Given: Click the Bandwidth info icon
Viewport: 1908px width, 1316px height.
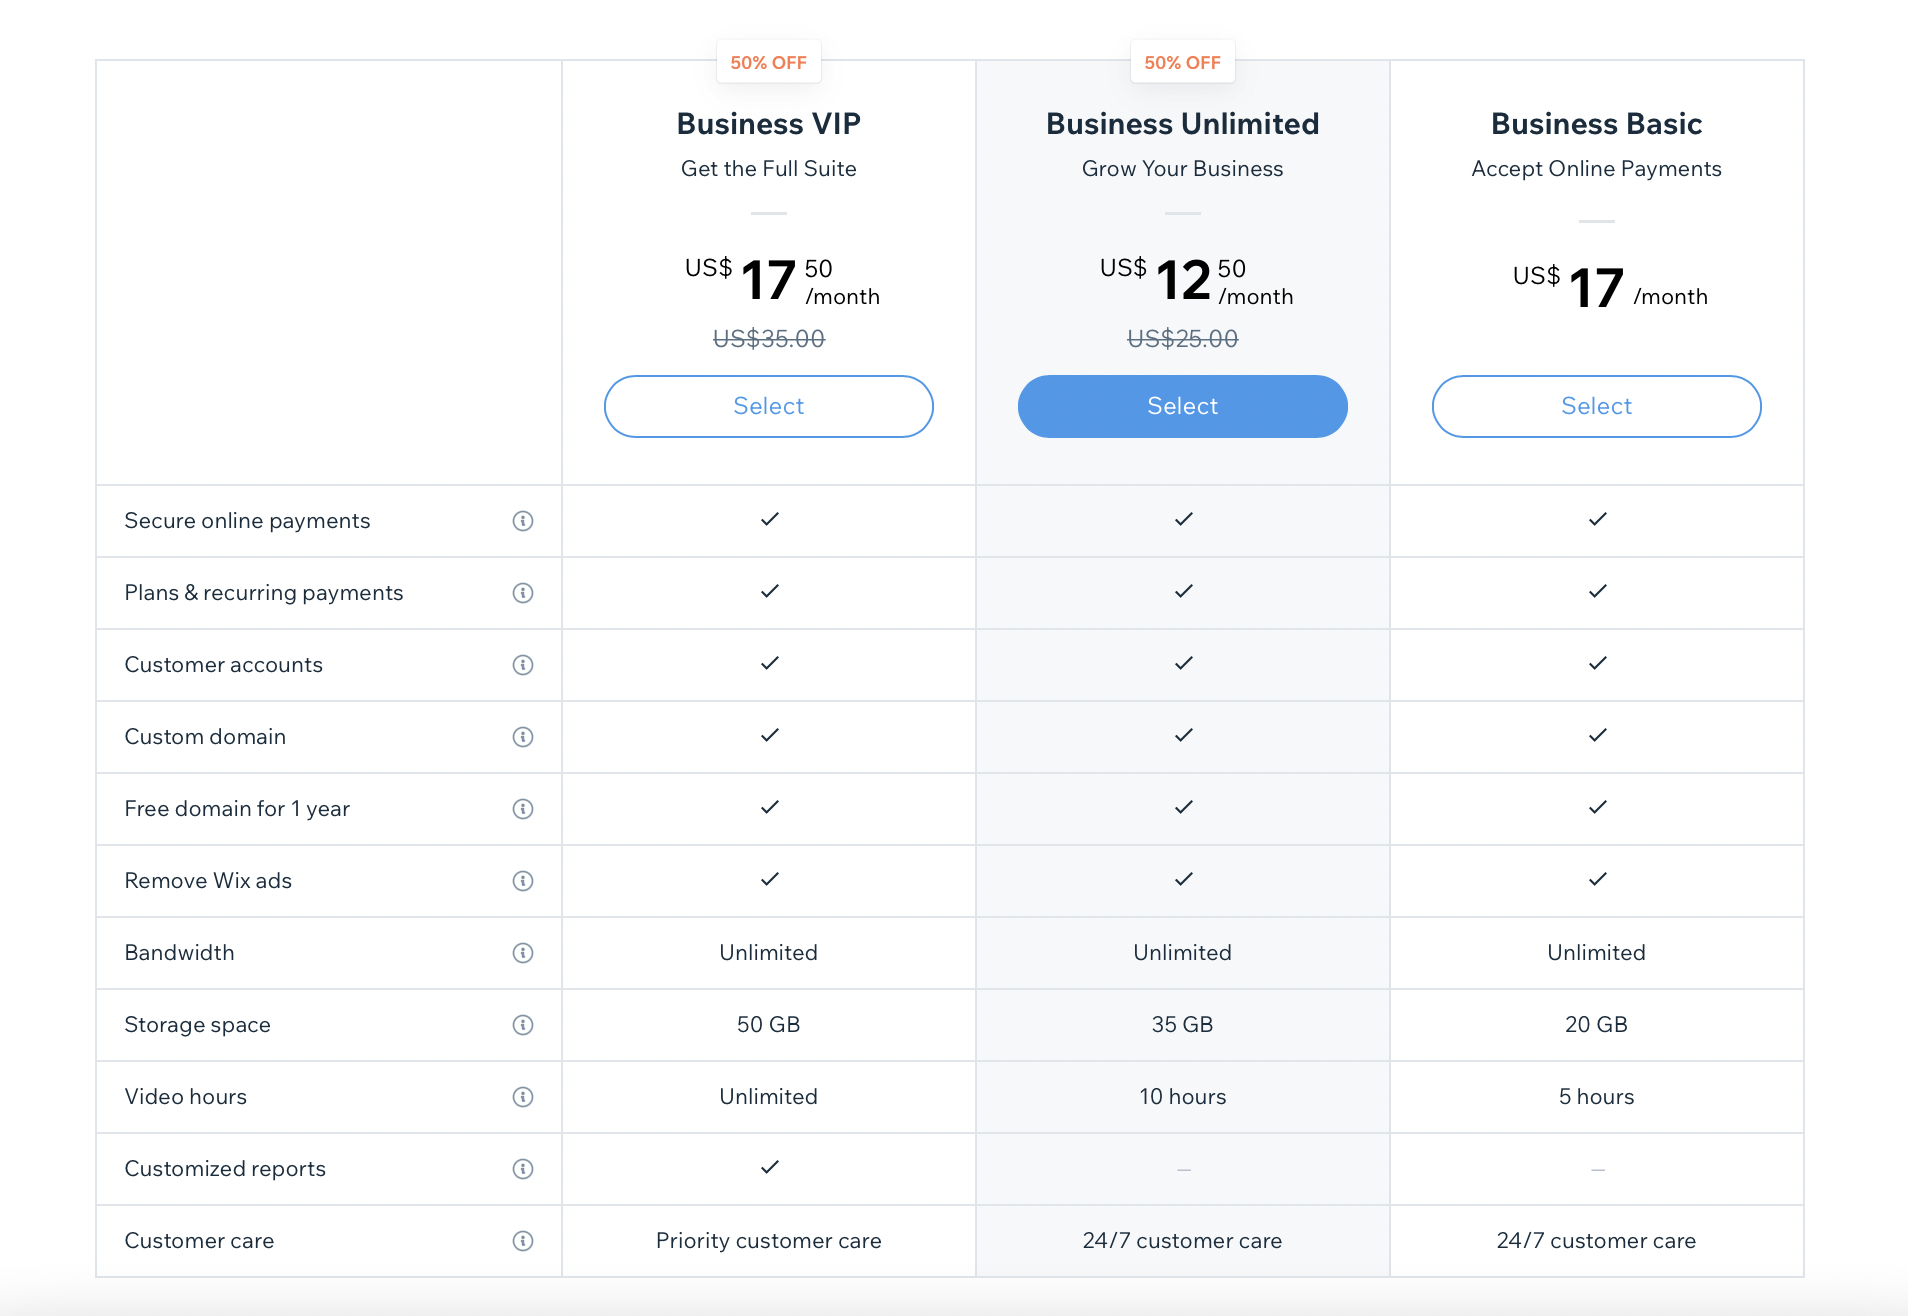Looking at the screenshot, I should tap(523, 953).
